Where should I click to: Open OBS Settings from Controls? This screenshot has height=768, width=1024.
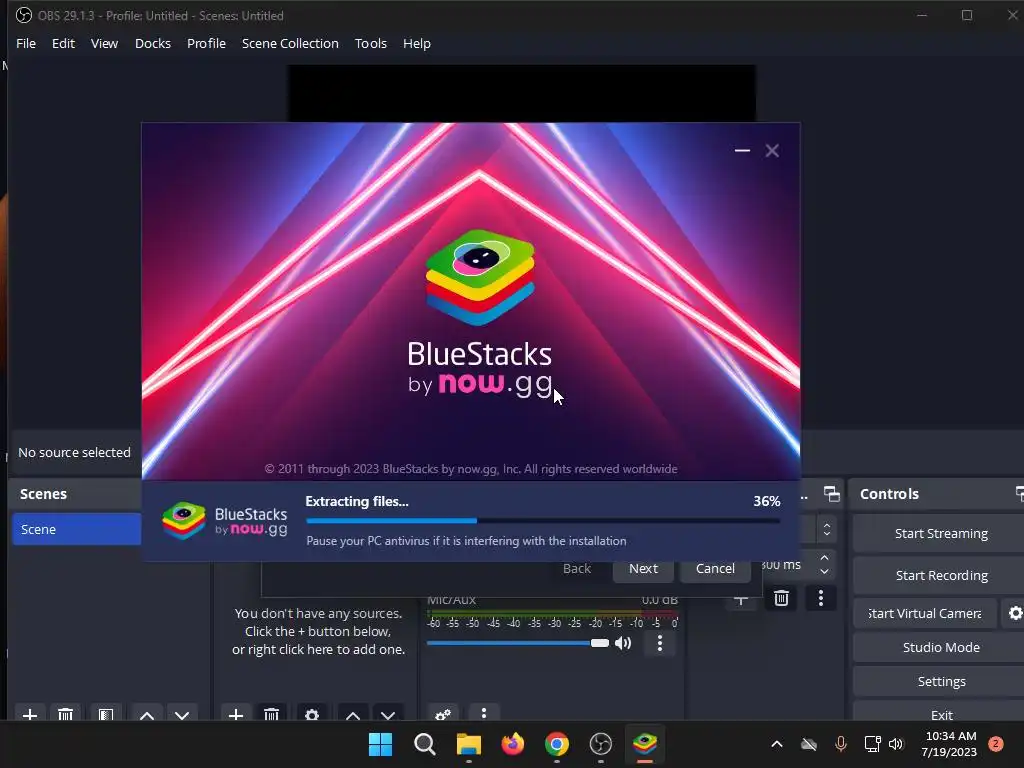940,681
